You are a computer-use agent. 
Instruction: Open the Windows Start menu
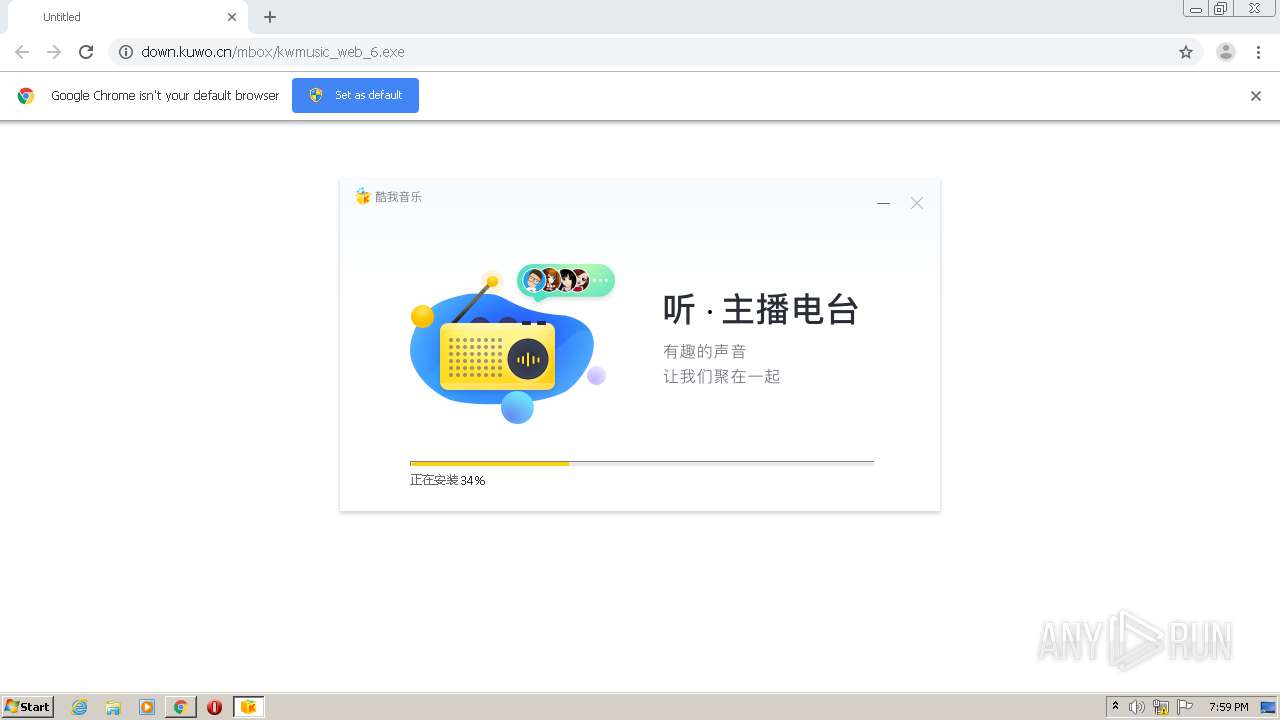coord(28,707)
